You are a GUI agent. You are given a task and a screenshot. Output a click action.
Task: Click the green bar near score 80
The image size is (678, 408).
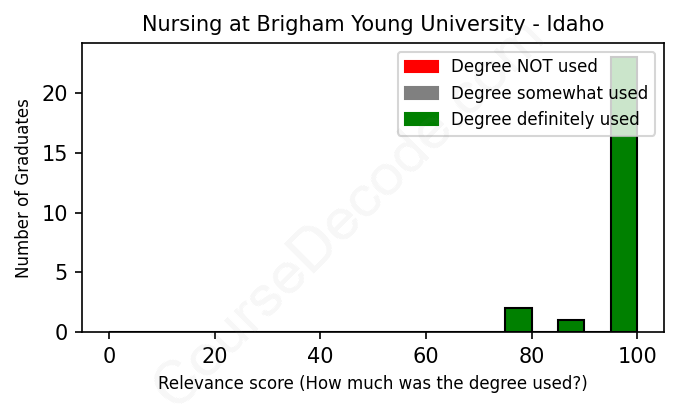coord(518,320)
